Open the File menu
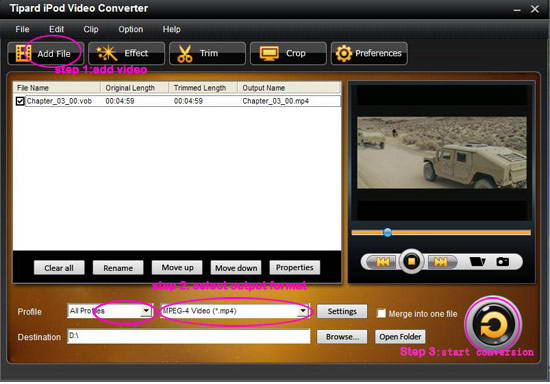This screenshot has height=384, width=550. pos(22,29)
